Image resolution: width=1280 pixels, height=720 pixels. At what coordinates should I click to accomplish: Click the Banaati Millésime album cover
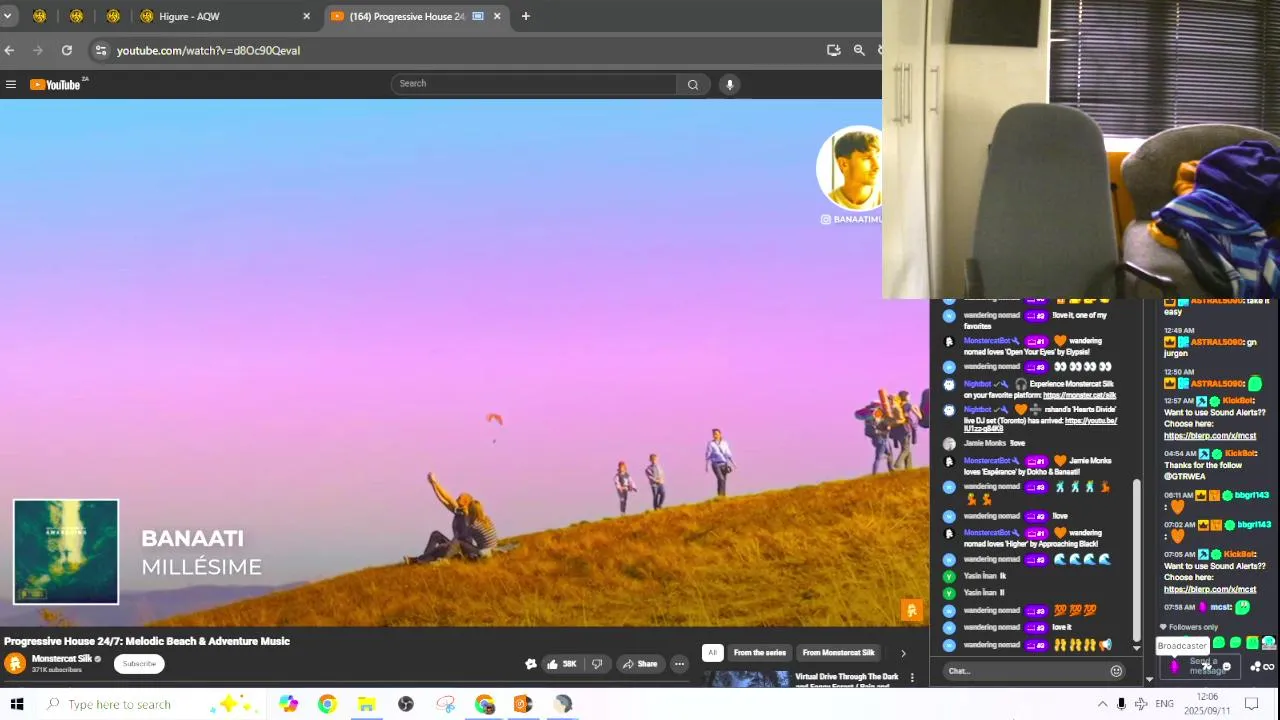click(66, 552)
